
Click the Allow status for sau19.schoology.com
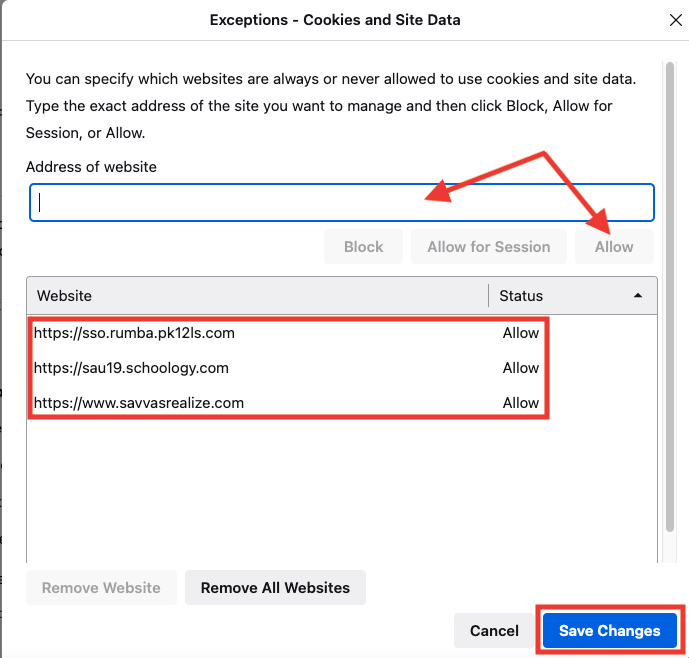(x=521, y=368)
